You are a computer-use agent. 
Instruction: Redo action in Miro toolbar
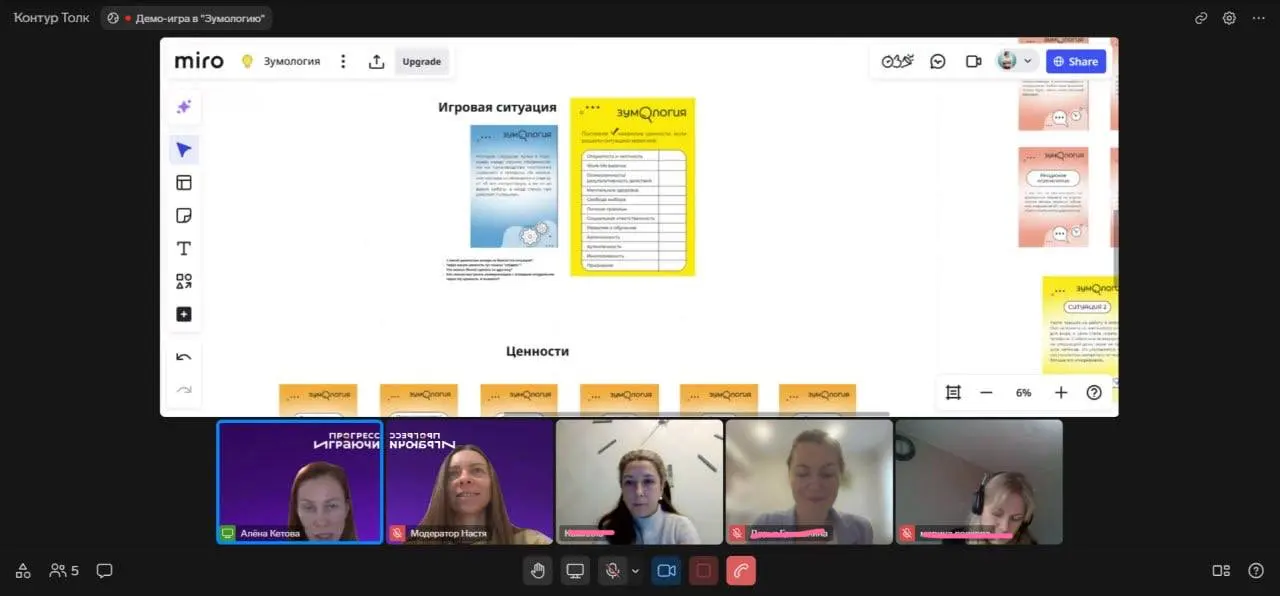(184, 389)
